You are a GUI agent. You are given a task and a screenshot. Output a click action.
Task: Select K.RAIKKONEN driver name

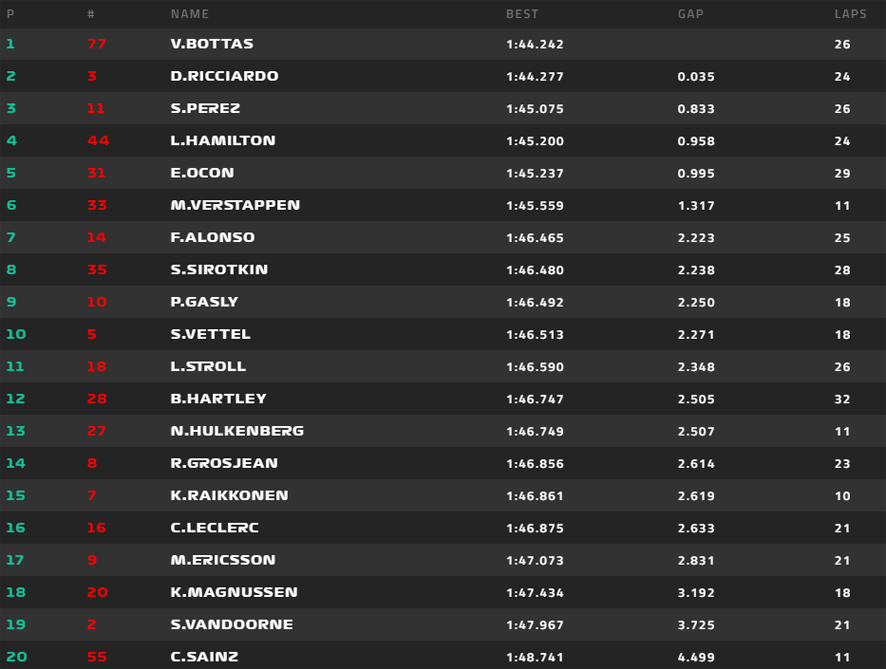[229, 496]
